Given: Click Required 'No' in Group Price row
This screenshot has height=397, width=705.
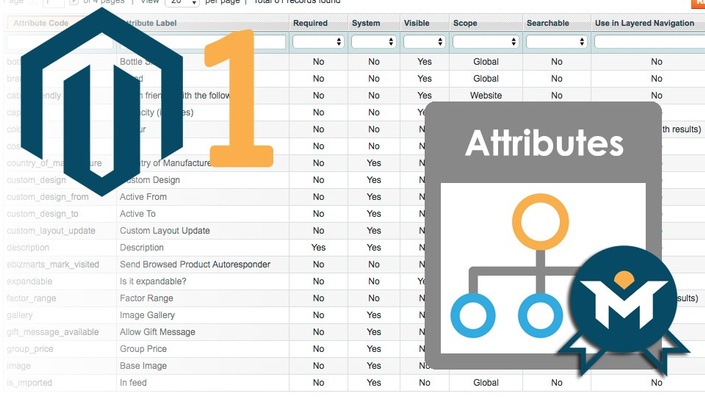Looking at the screenshot, I should 318,349.
